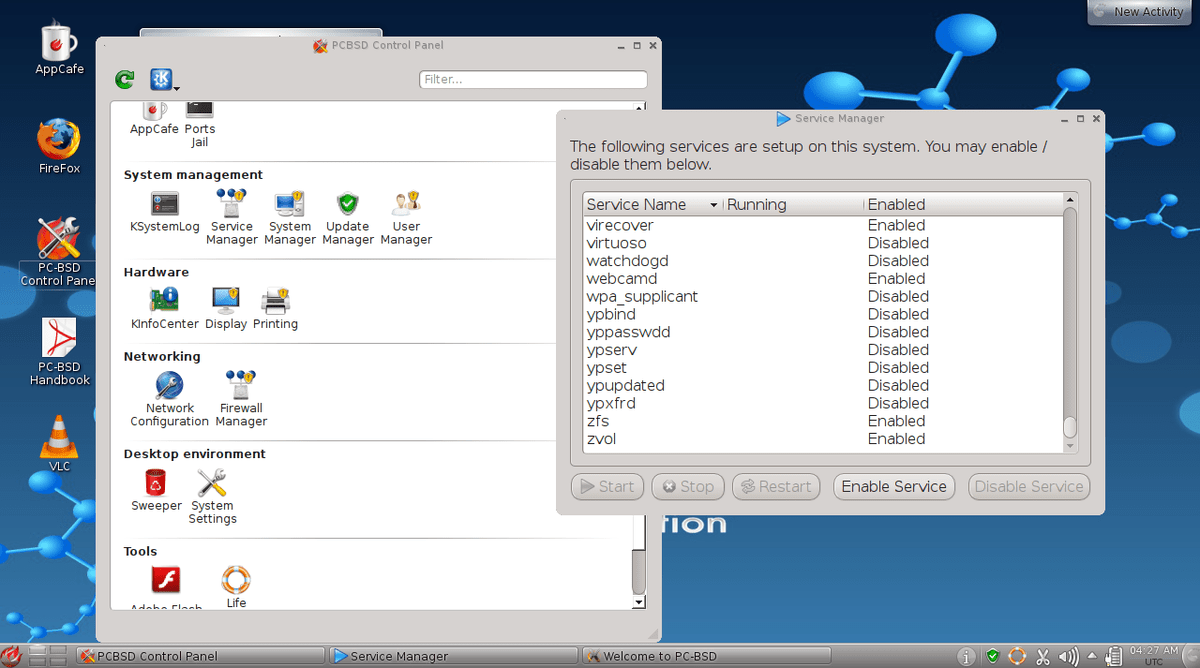Open AppCafe desktop shortcut
Image resolution: width=1200 pixels, height=668 pixels.
click(59, 49)
